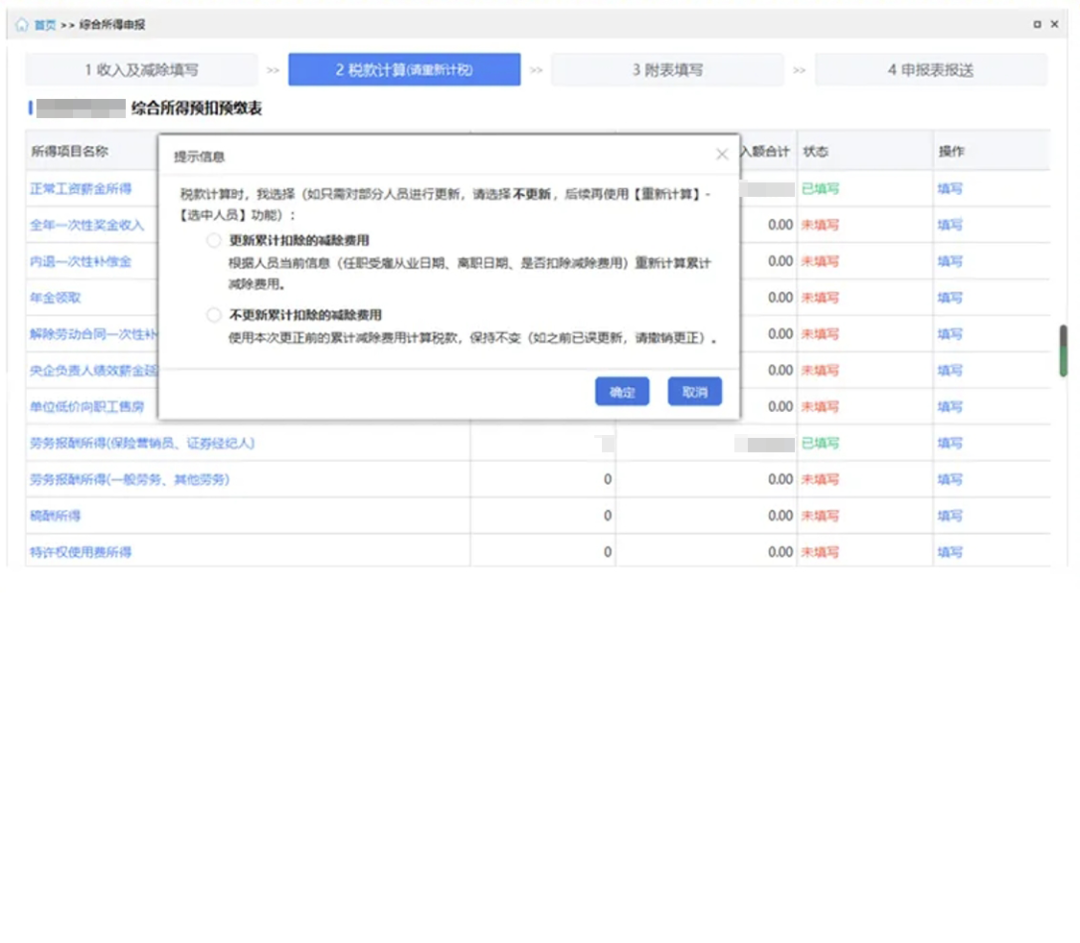Go to step 1 收入及减除填写 tab
Viewport: 1080px width, 943px height.
point(141,70)
